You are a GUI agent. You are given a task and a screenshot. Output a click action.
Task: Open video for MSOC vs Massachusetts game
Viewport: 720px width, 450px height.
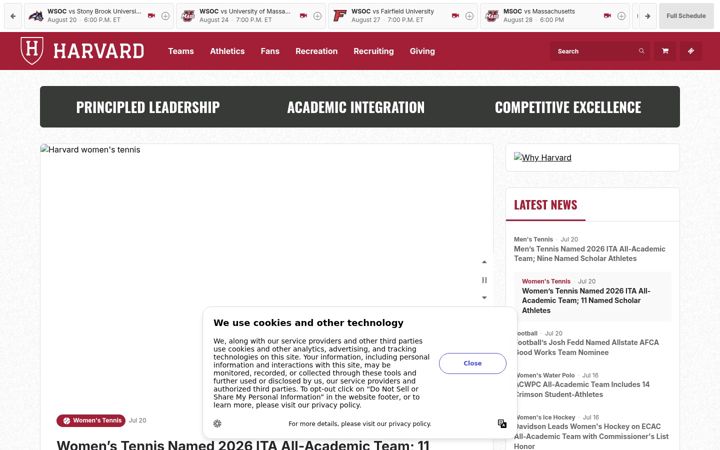[x=607, y=16]
